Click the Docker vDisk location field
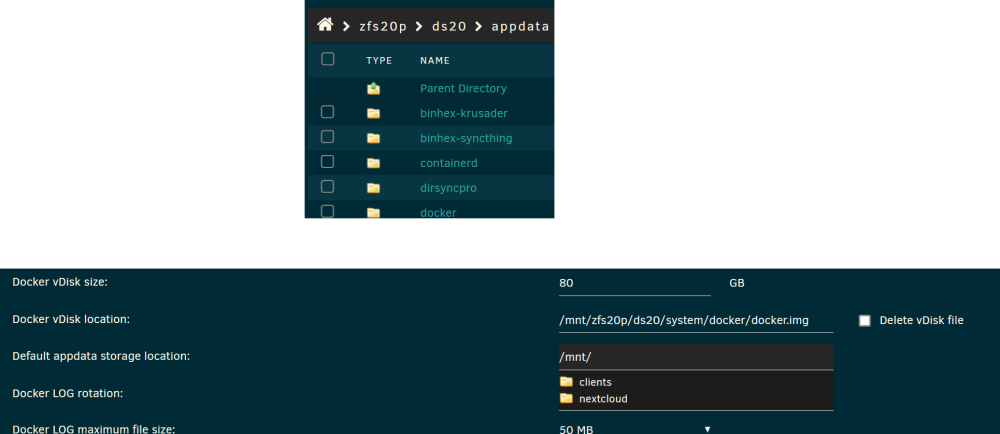The height and width of the screenshot is (434, 1000). (696, 321)
